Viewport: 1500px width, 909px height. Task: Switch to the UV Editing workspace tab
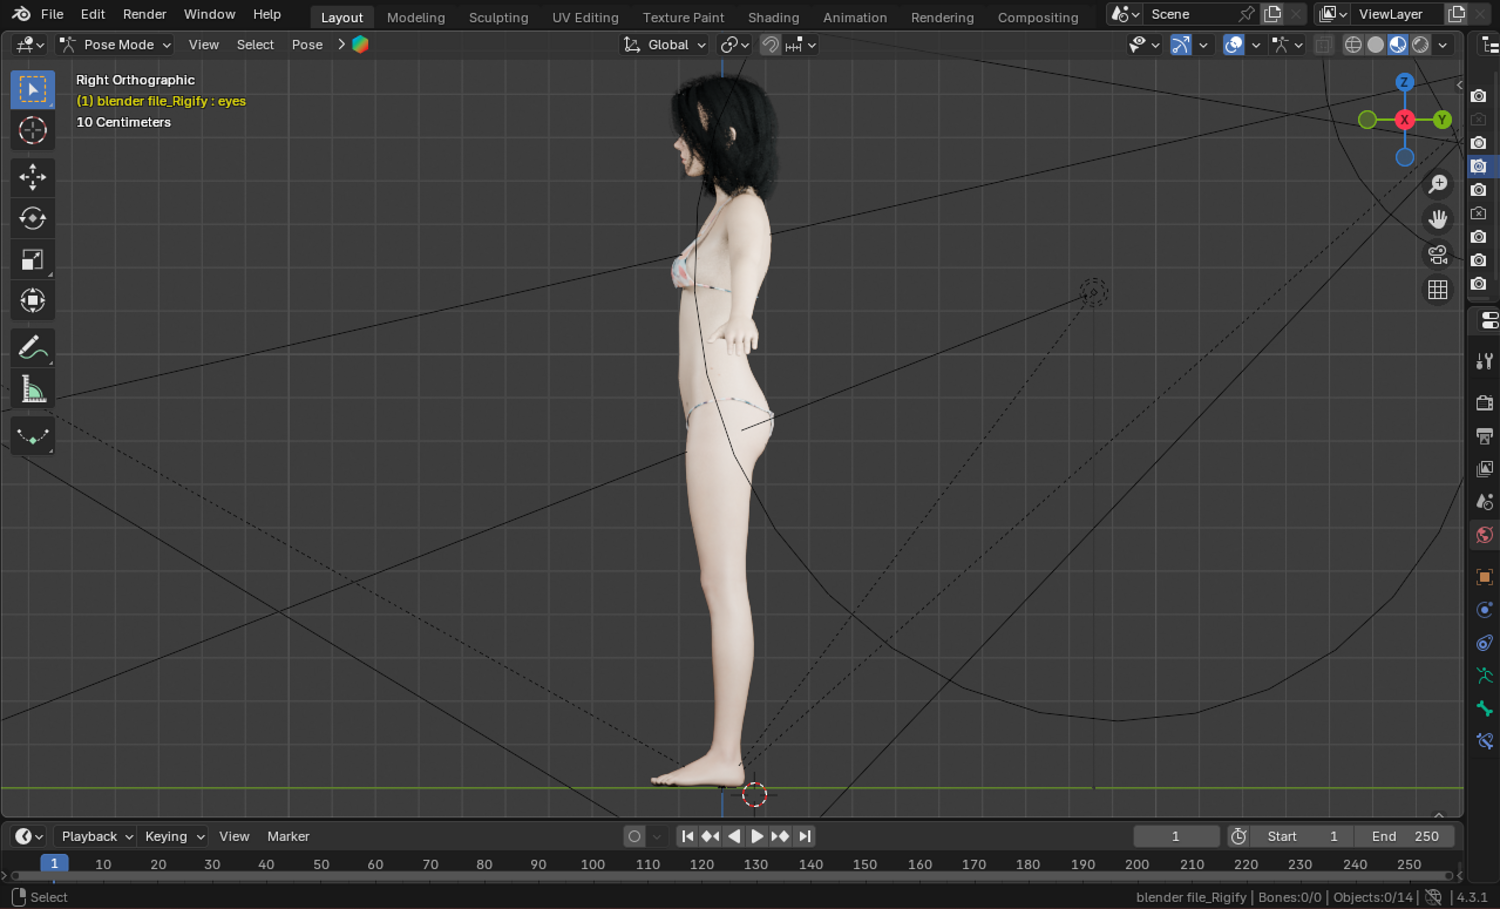click(585, 17)
